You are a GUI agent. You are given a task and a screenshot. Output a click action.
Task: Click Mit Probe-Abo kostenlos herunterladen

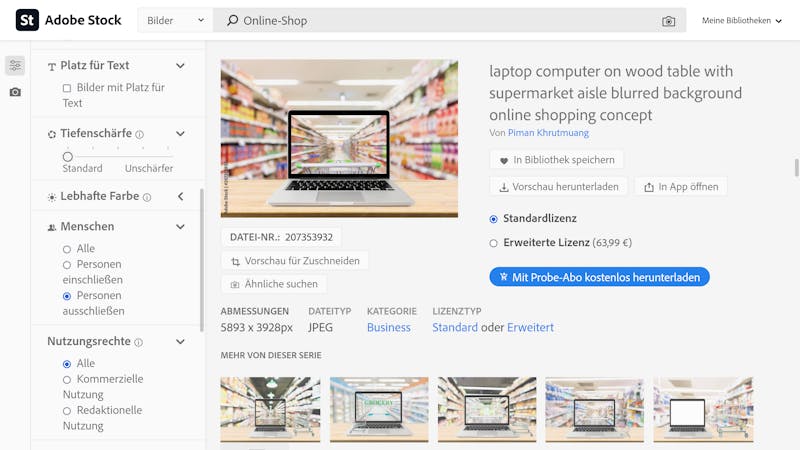point(599,277)
